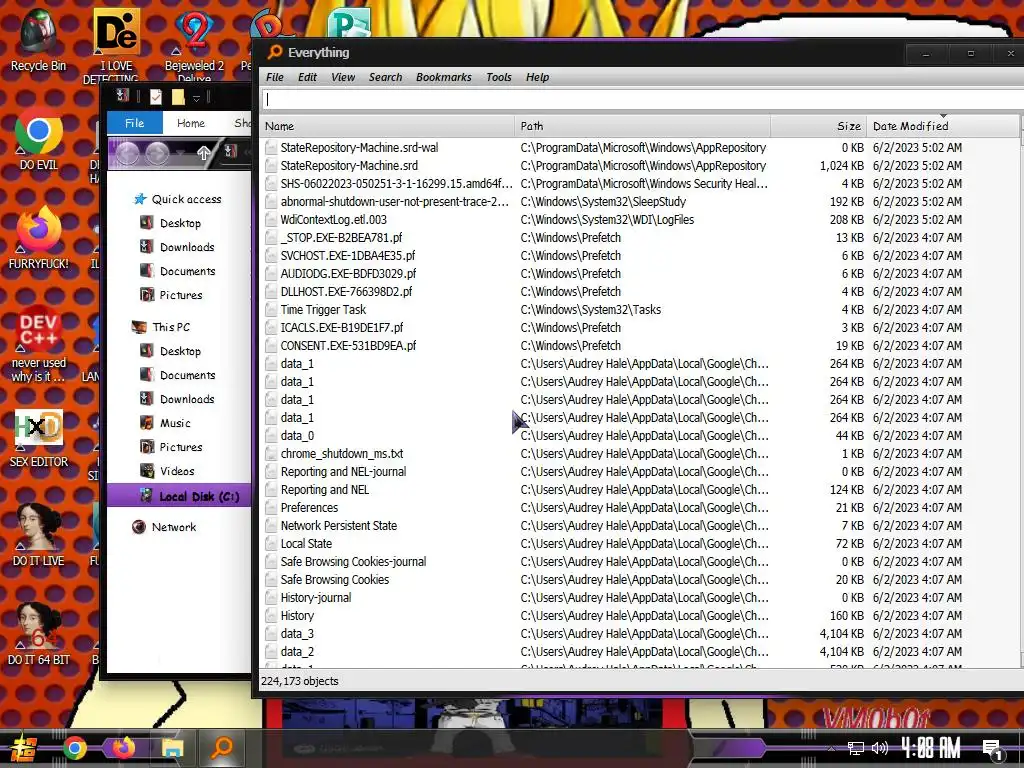Launch Chrome from the taskbar
The image size is (1024, 768).
coord(74,748)
